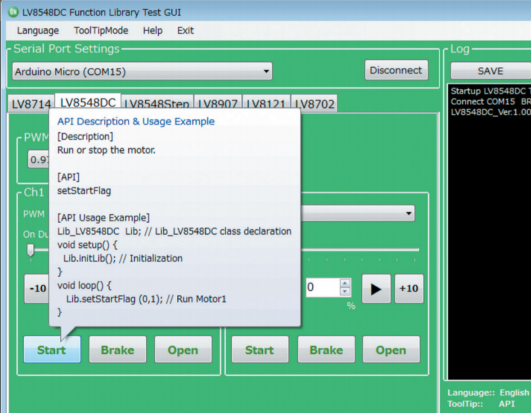Switch to the LV8702 tab
Screen dimensions: 531x413
(x=314, y=104)
